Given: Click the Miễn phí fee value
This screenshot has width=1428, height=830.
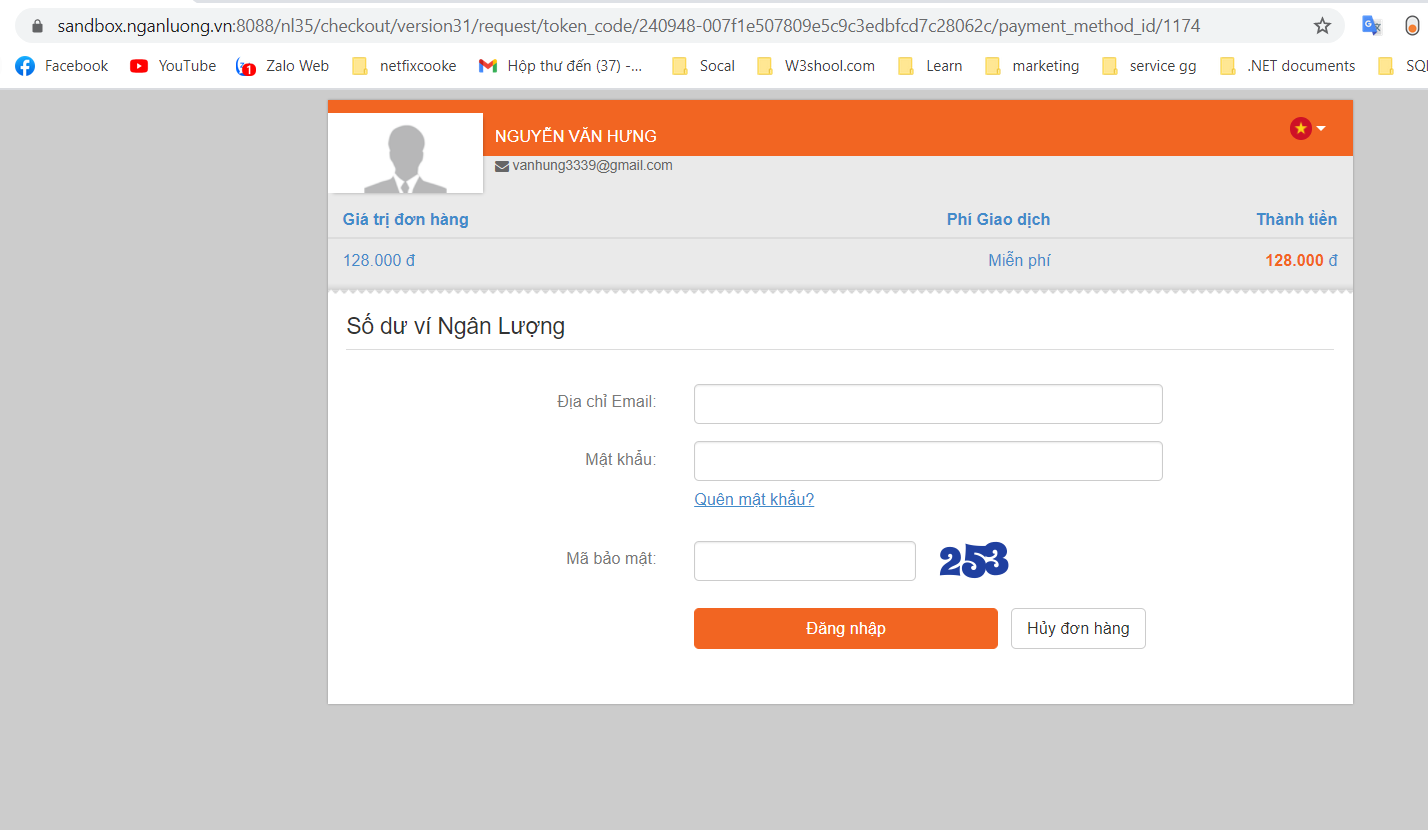Looking at the screenshot, I should [x=1019, y=261].
